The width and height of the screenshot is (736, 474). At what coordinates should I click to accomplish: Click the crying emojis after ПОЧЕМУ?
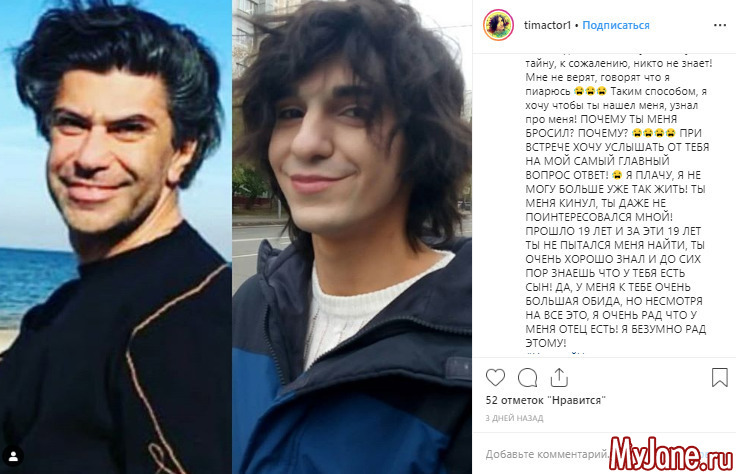tap(653, 133)
